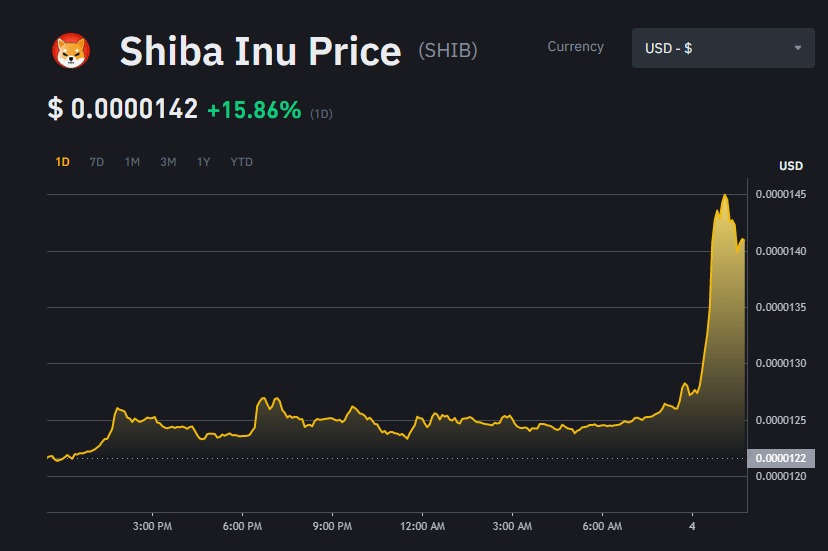Click the 0.0000145 y-axis label

(x=780, y=194)
